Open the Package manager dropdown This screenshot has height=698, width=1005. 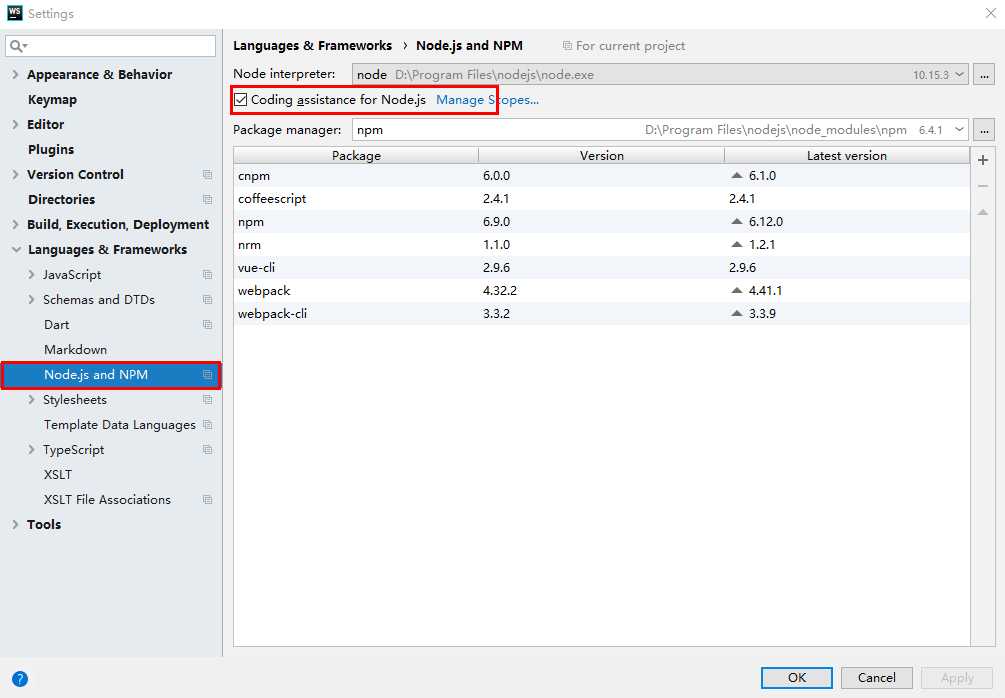click(x=959, y=129)
